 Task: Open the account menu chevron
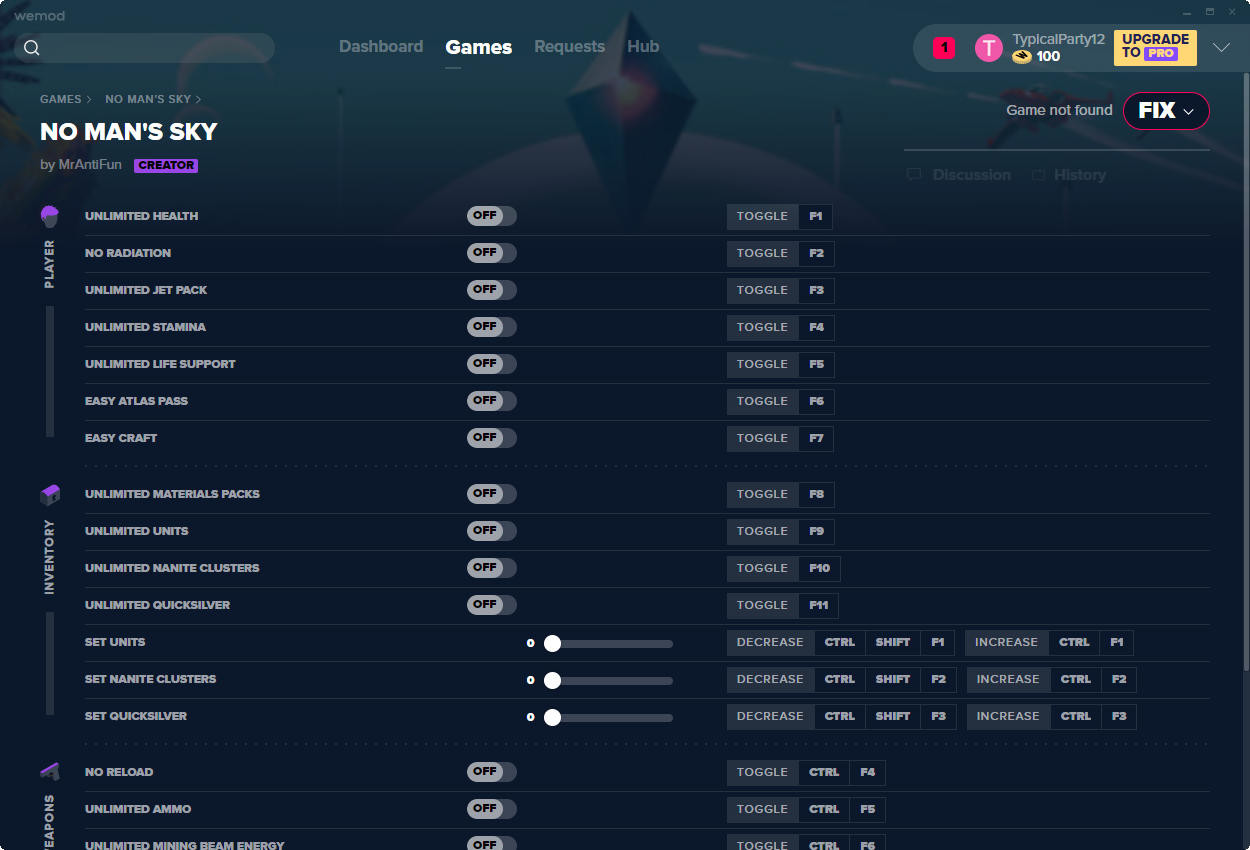[1221, 47]
